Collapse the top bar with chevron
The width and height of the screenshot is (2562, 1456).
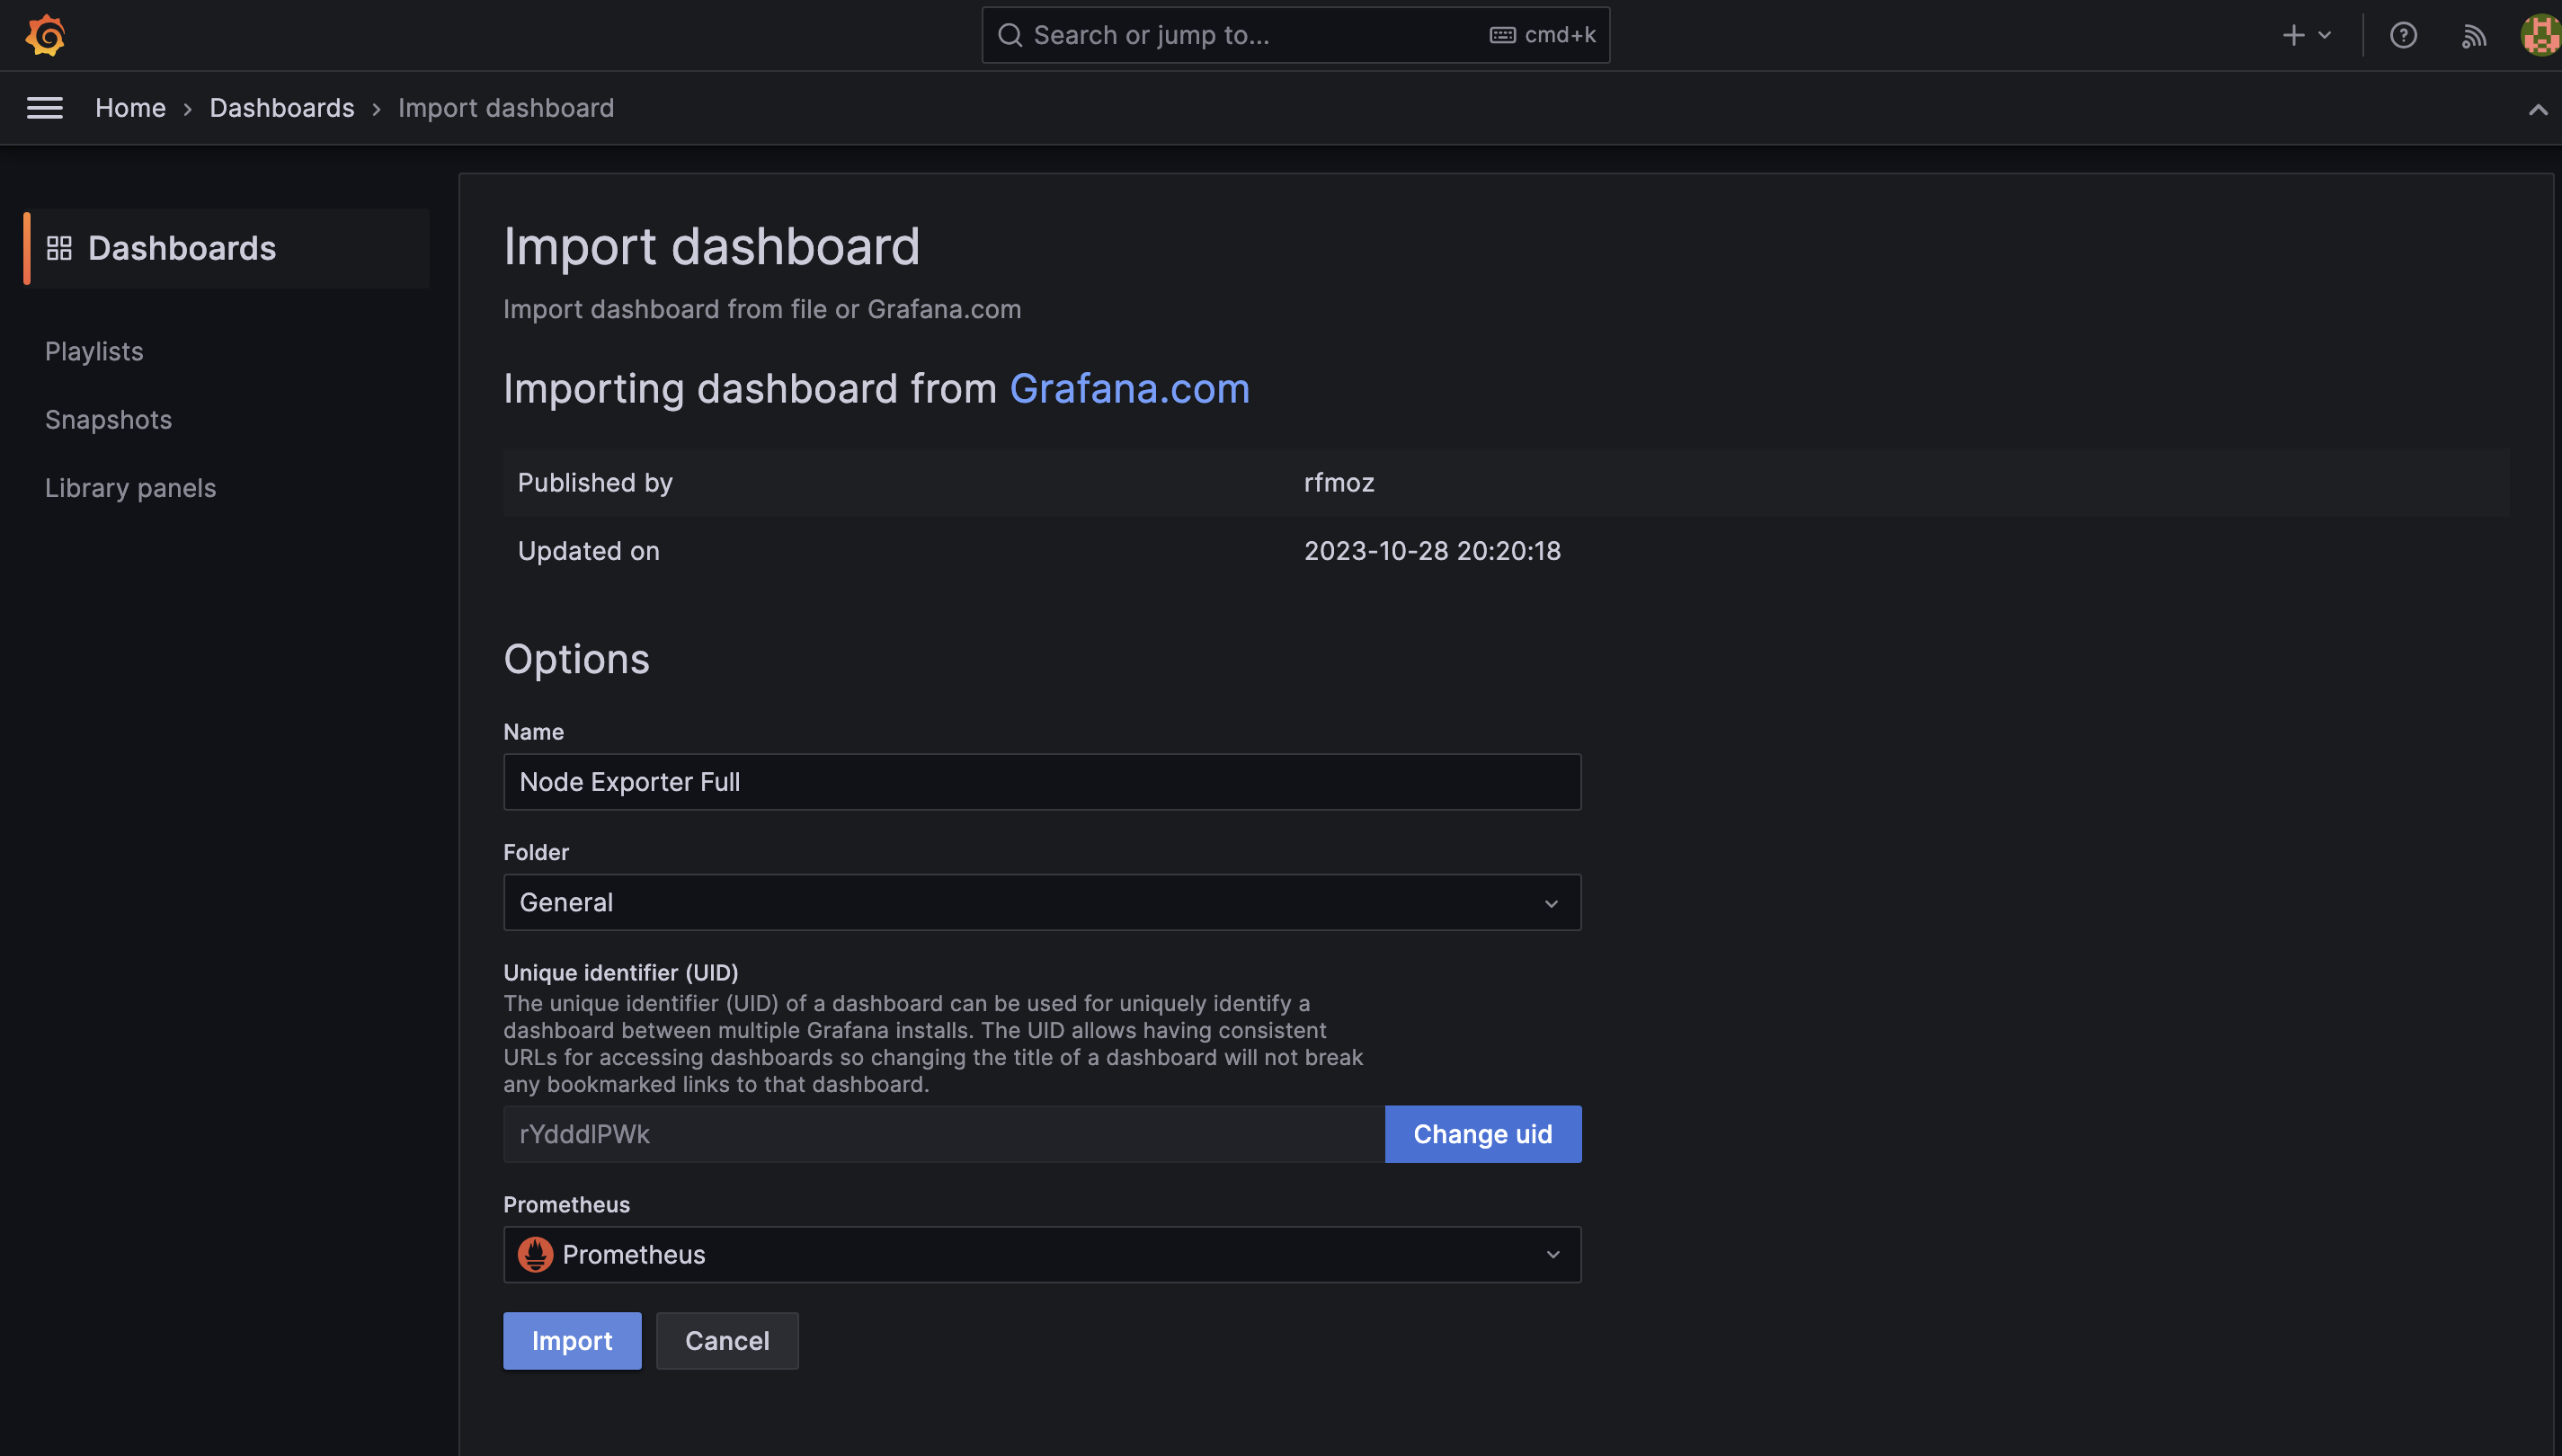(x=2537, y=109)
